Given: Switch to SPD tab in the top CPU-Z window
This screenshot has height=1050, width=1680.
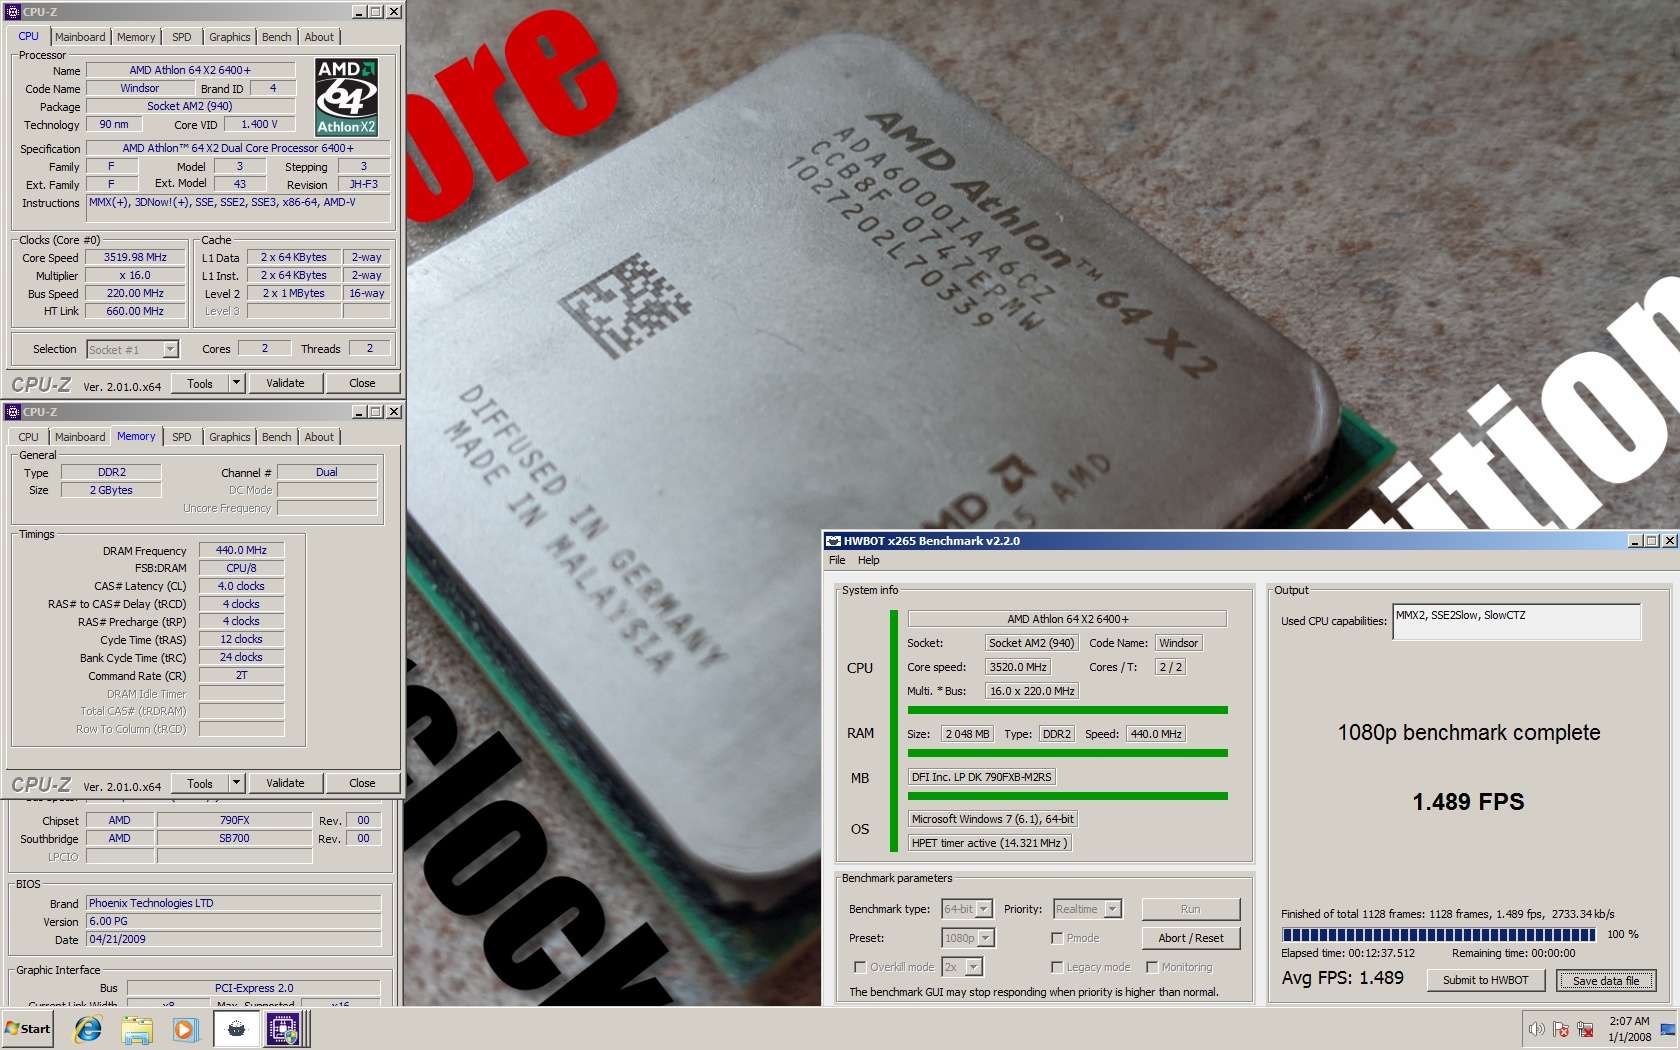Looking at the screenshot, I should click(181, 37).
